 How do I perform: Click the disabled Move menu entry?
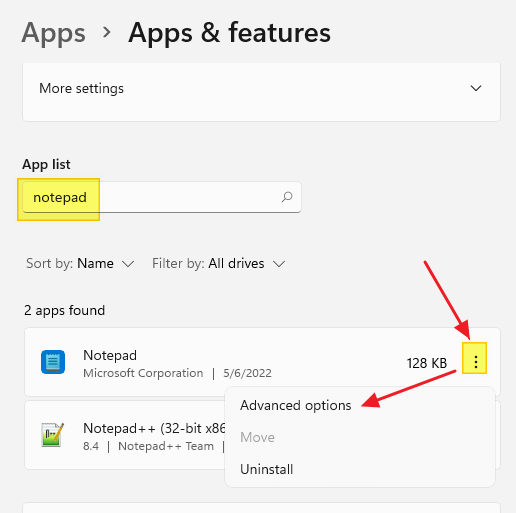[x=257, y=437]
